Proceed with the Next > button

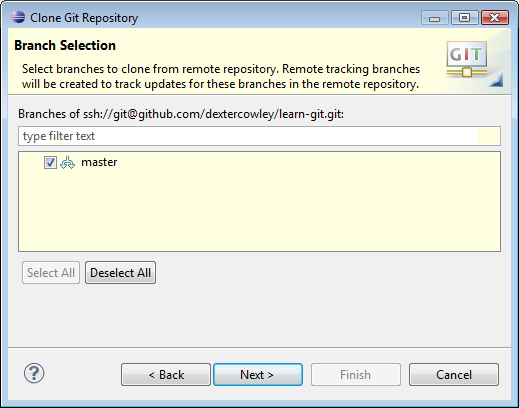click(x=258, y=375)
